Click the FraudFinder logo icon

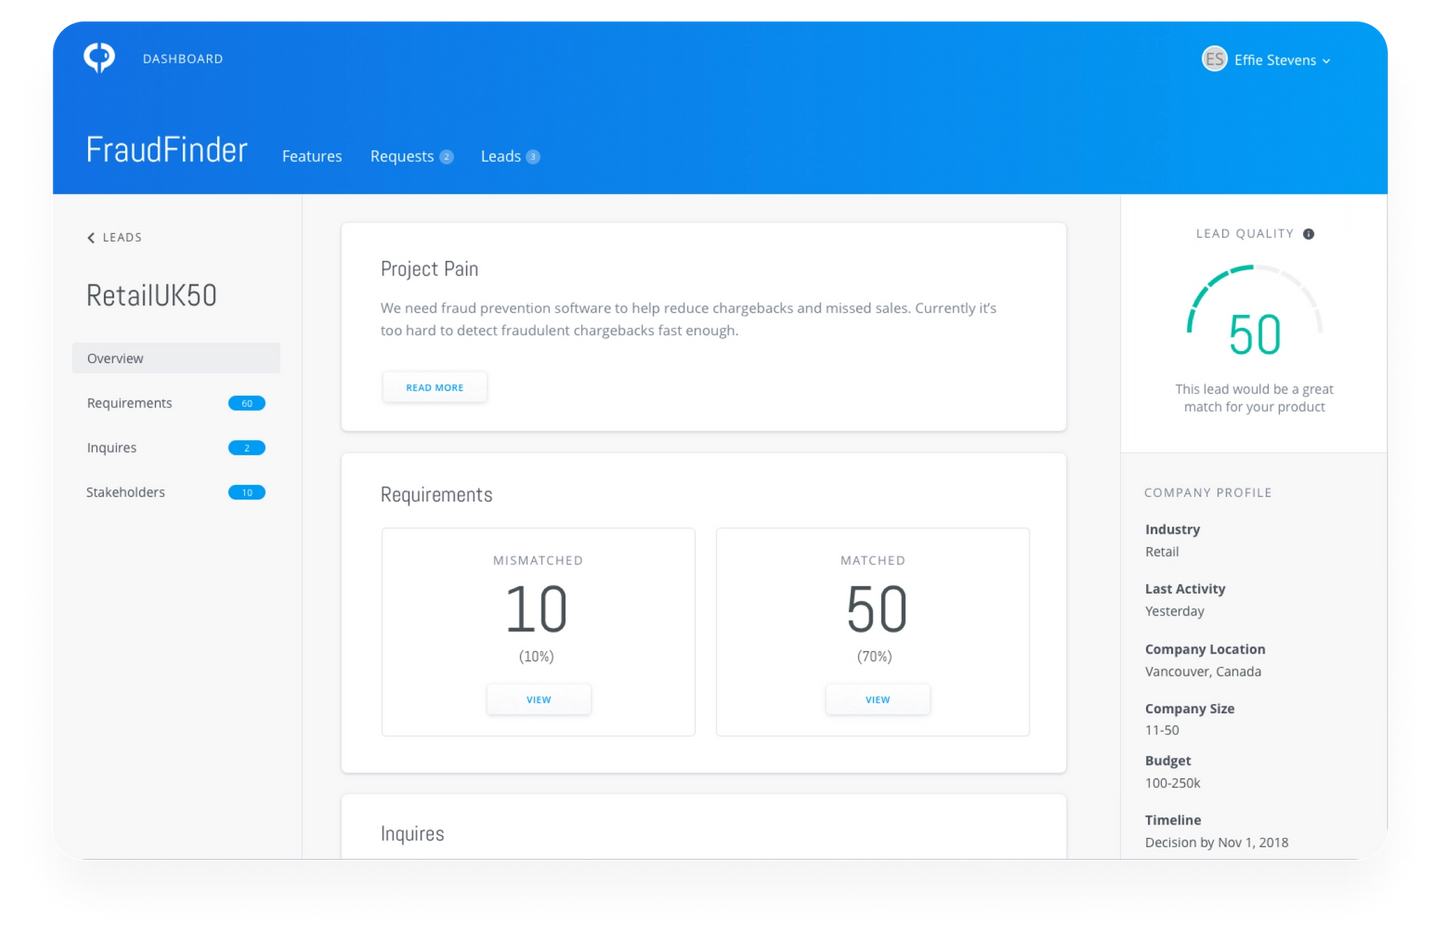(x=98, y=57)
